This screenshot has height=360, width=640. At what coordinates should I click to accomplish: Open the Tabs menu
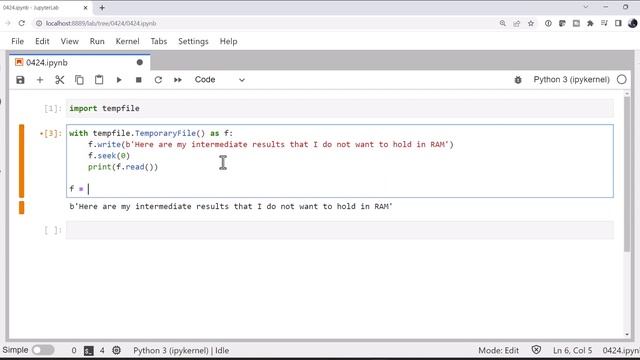tap(159, 41)
